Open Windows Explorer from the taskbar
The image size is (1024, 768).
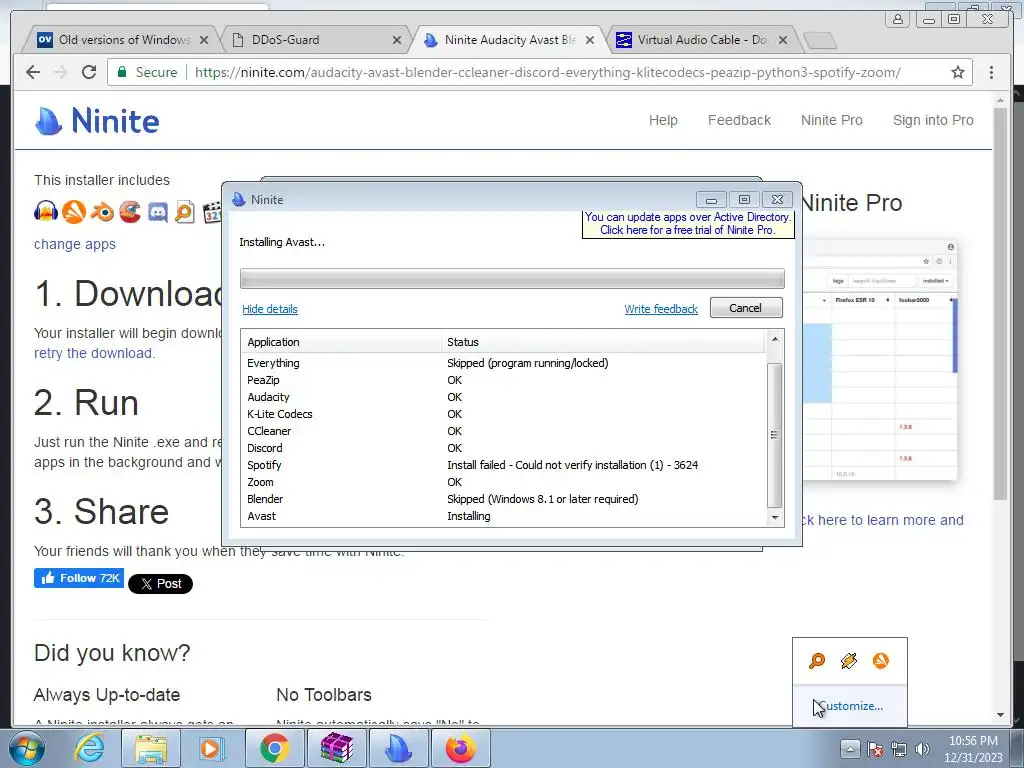click(x=151, y=749)
